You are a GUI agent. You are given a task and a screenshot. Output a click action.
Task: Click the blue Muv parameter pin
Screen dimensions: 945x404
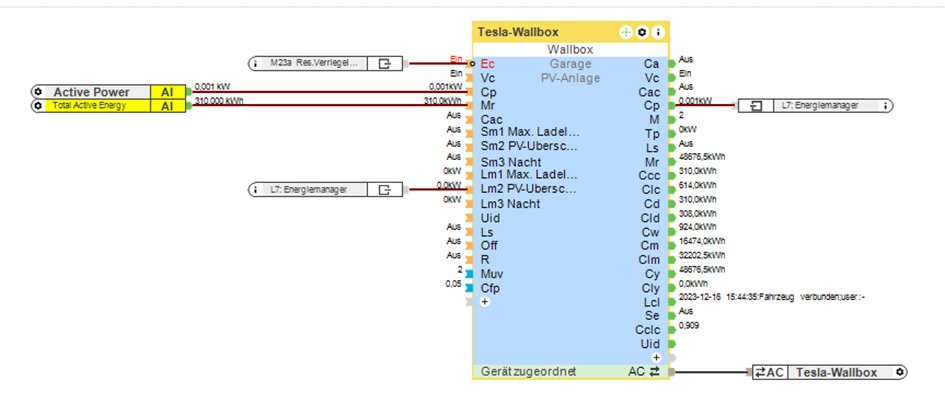(x=469, y=274)
